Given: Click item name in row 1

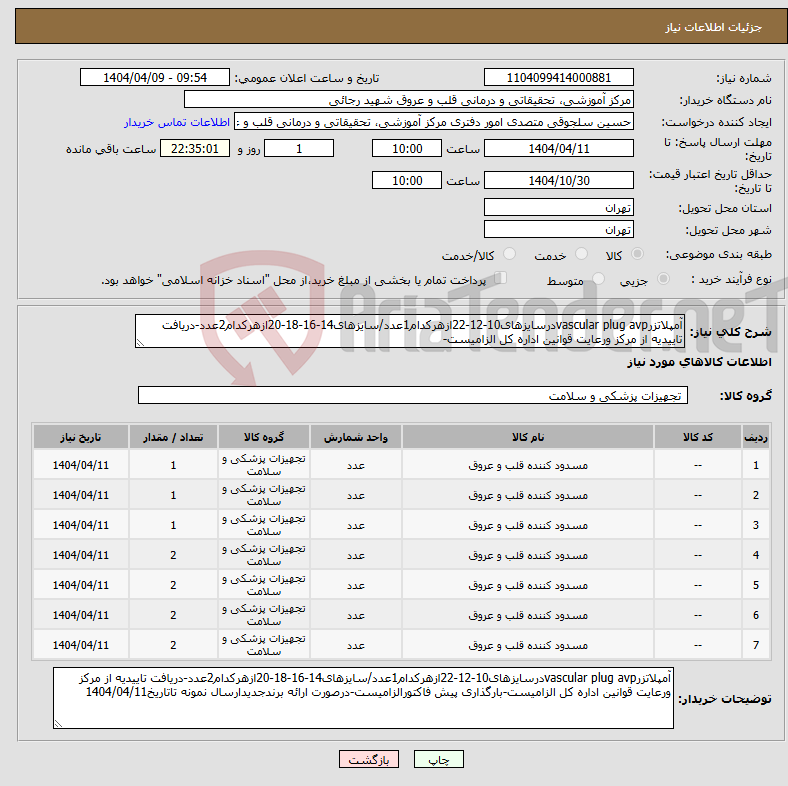Looking at the screenshot, I should (x=528, y=465).
